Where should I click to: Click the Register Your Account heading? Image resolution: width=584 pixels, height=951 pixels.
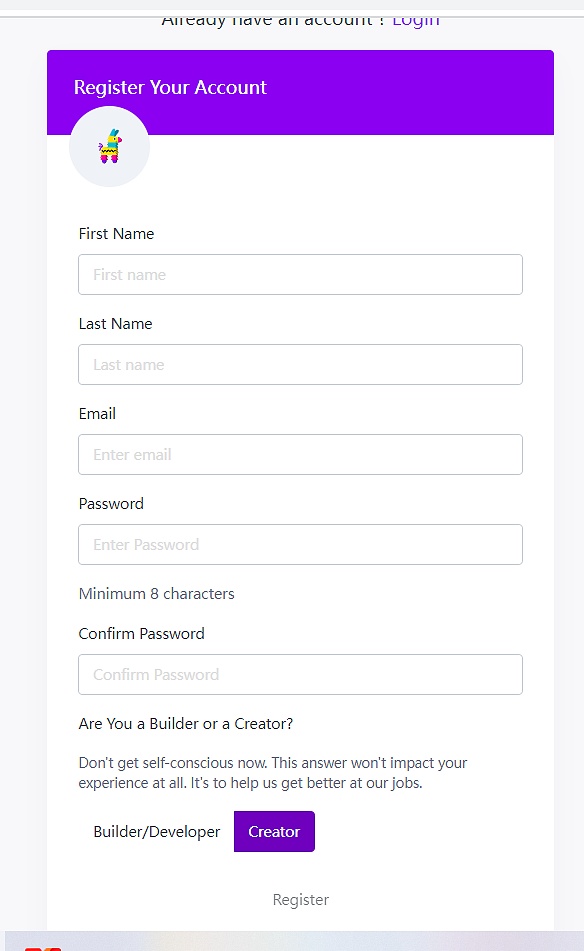170,87
